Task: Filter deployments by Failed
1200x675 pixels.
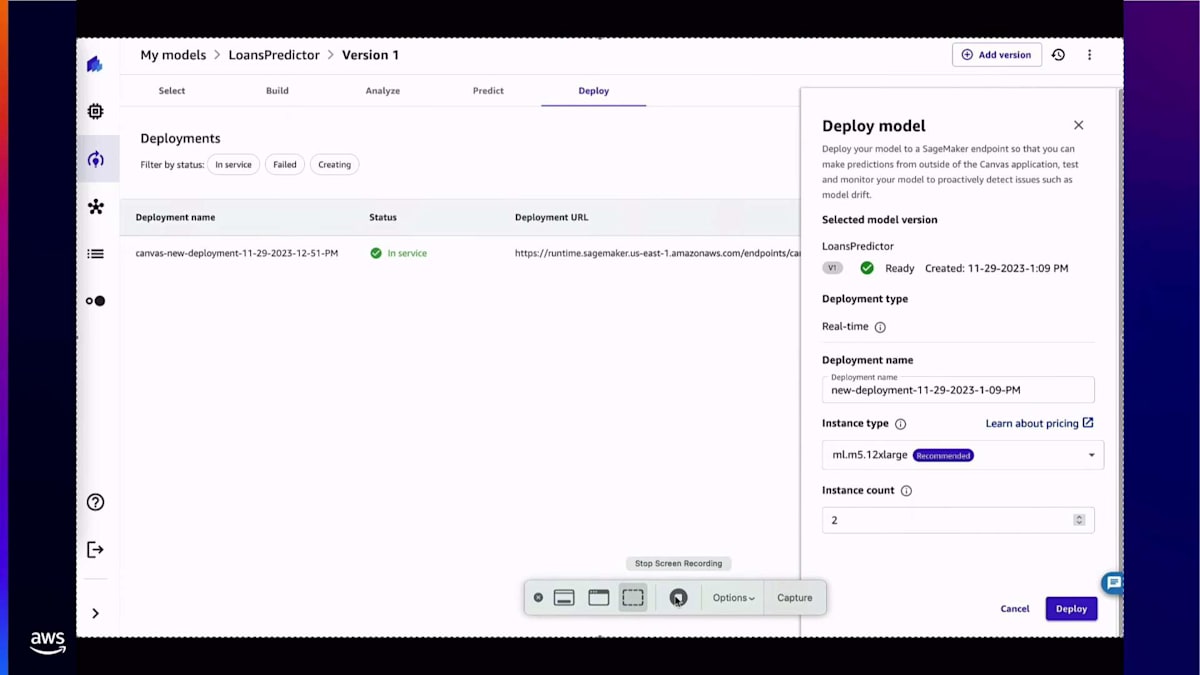Action: (285, 164)
